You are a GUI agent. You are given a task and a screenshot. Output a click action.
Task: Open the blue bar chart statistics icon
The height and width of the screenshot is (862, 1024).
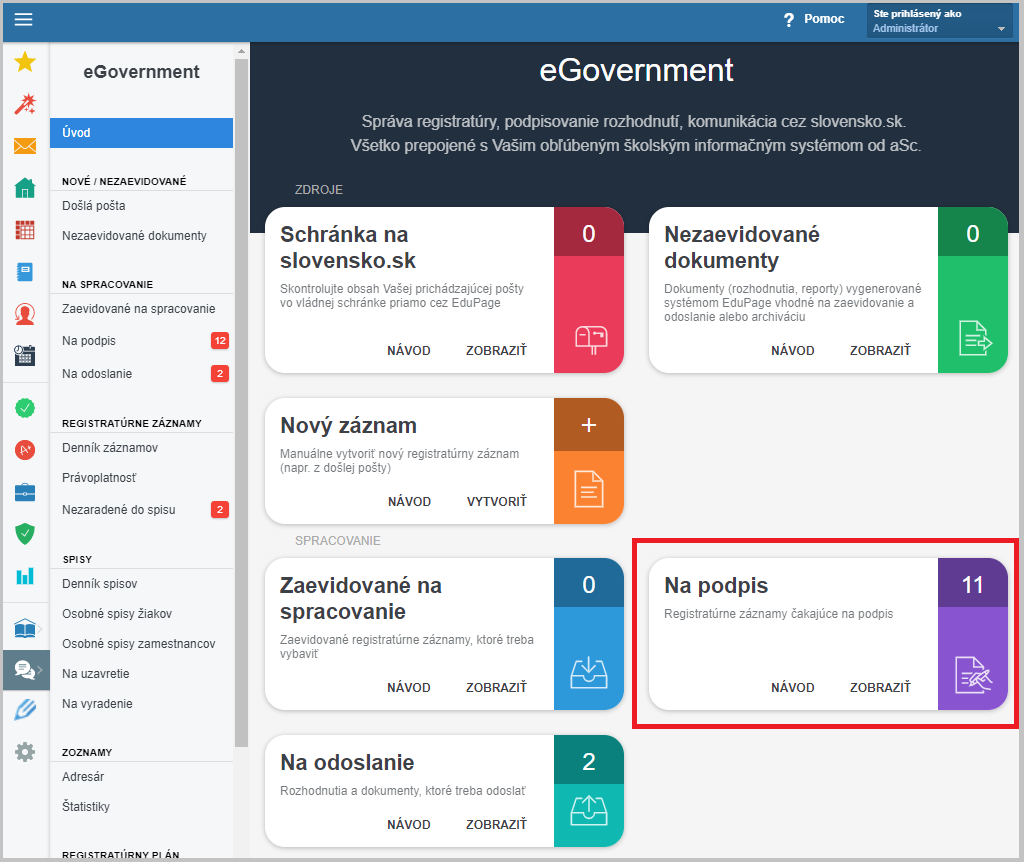[x=25, y=576]
